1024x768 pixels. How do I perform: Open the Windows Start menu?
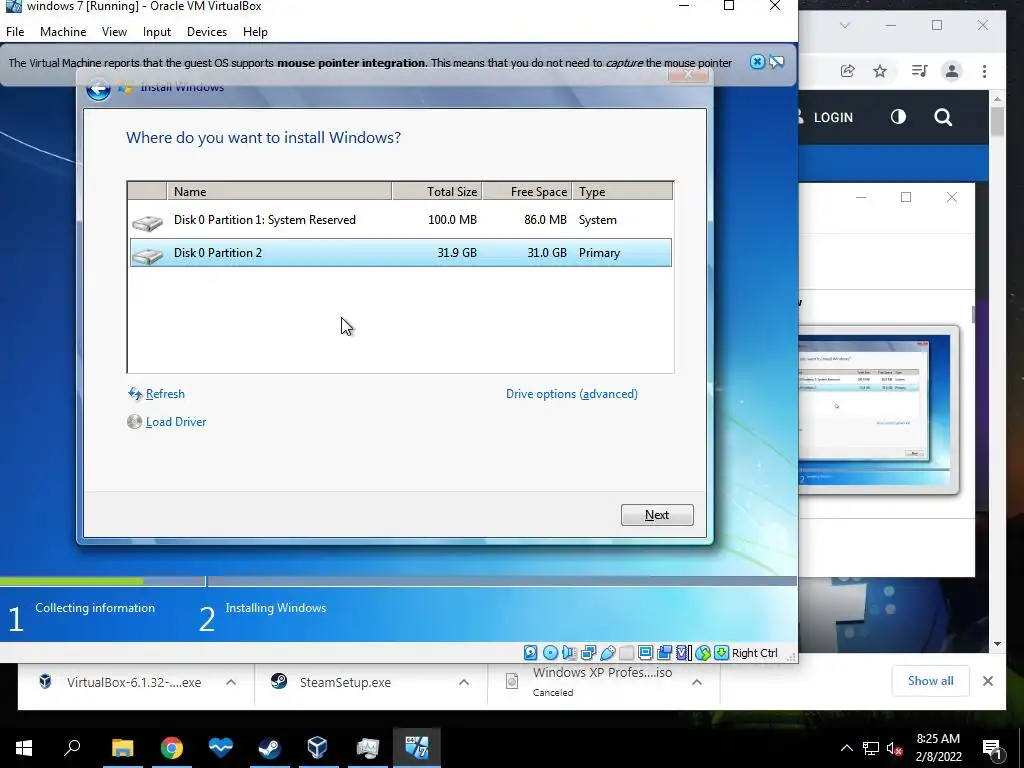coord(24,748)
